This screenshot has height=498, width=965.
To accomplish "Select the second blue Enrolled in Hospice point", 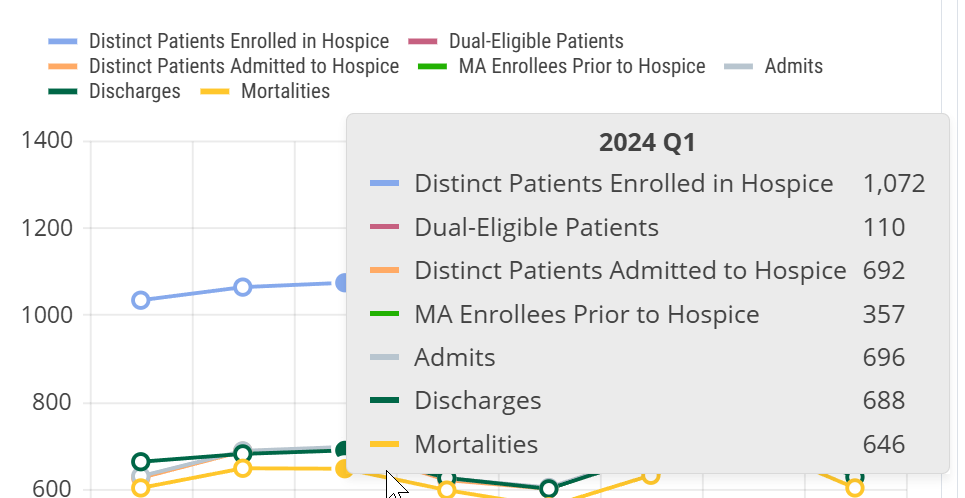I will [242, 287].
